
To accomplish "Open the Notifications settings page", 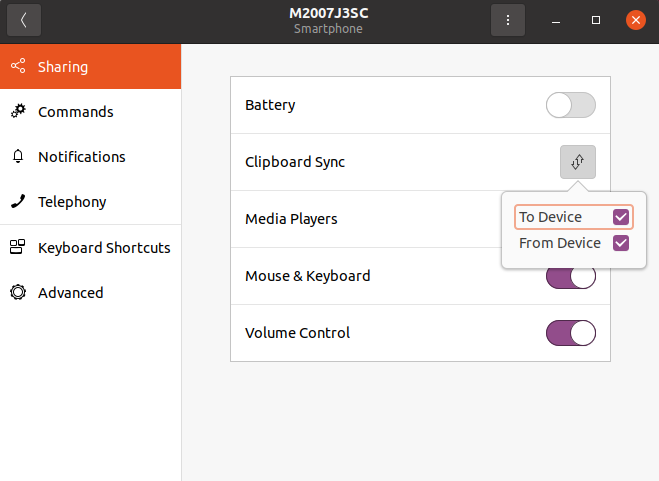I will pos(82,157).
